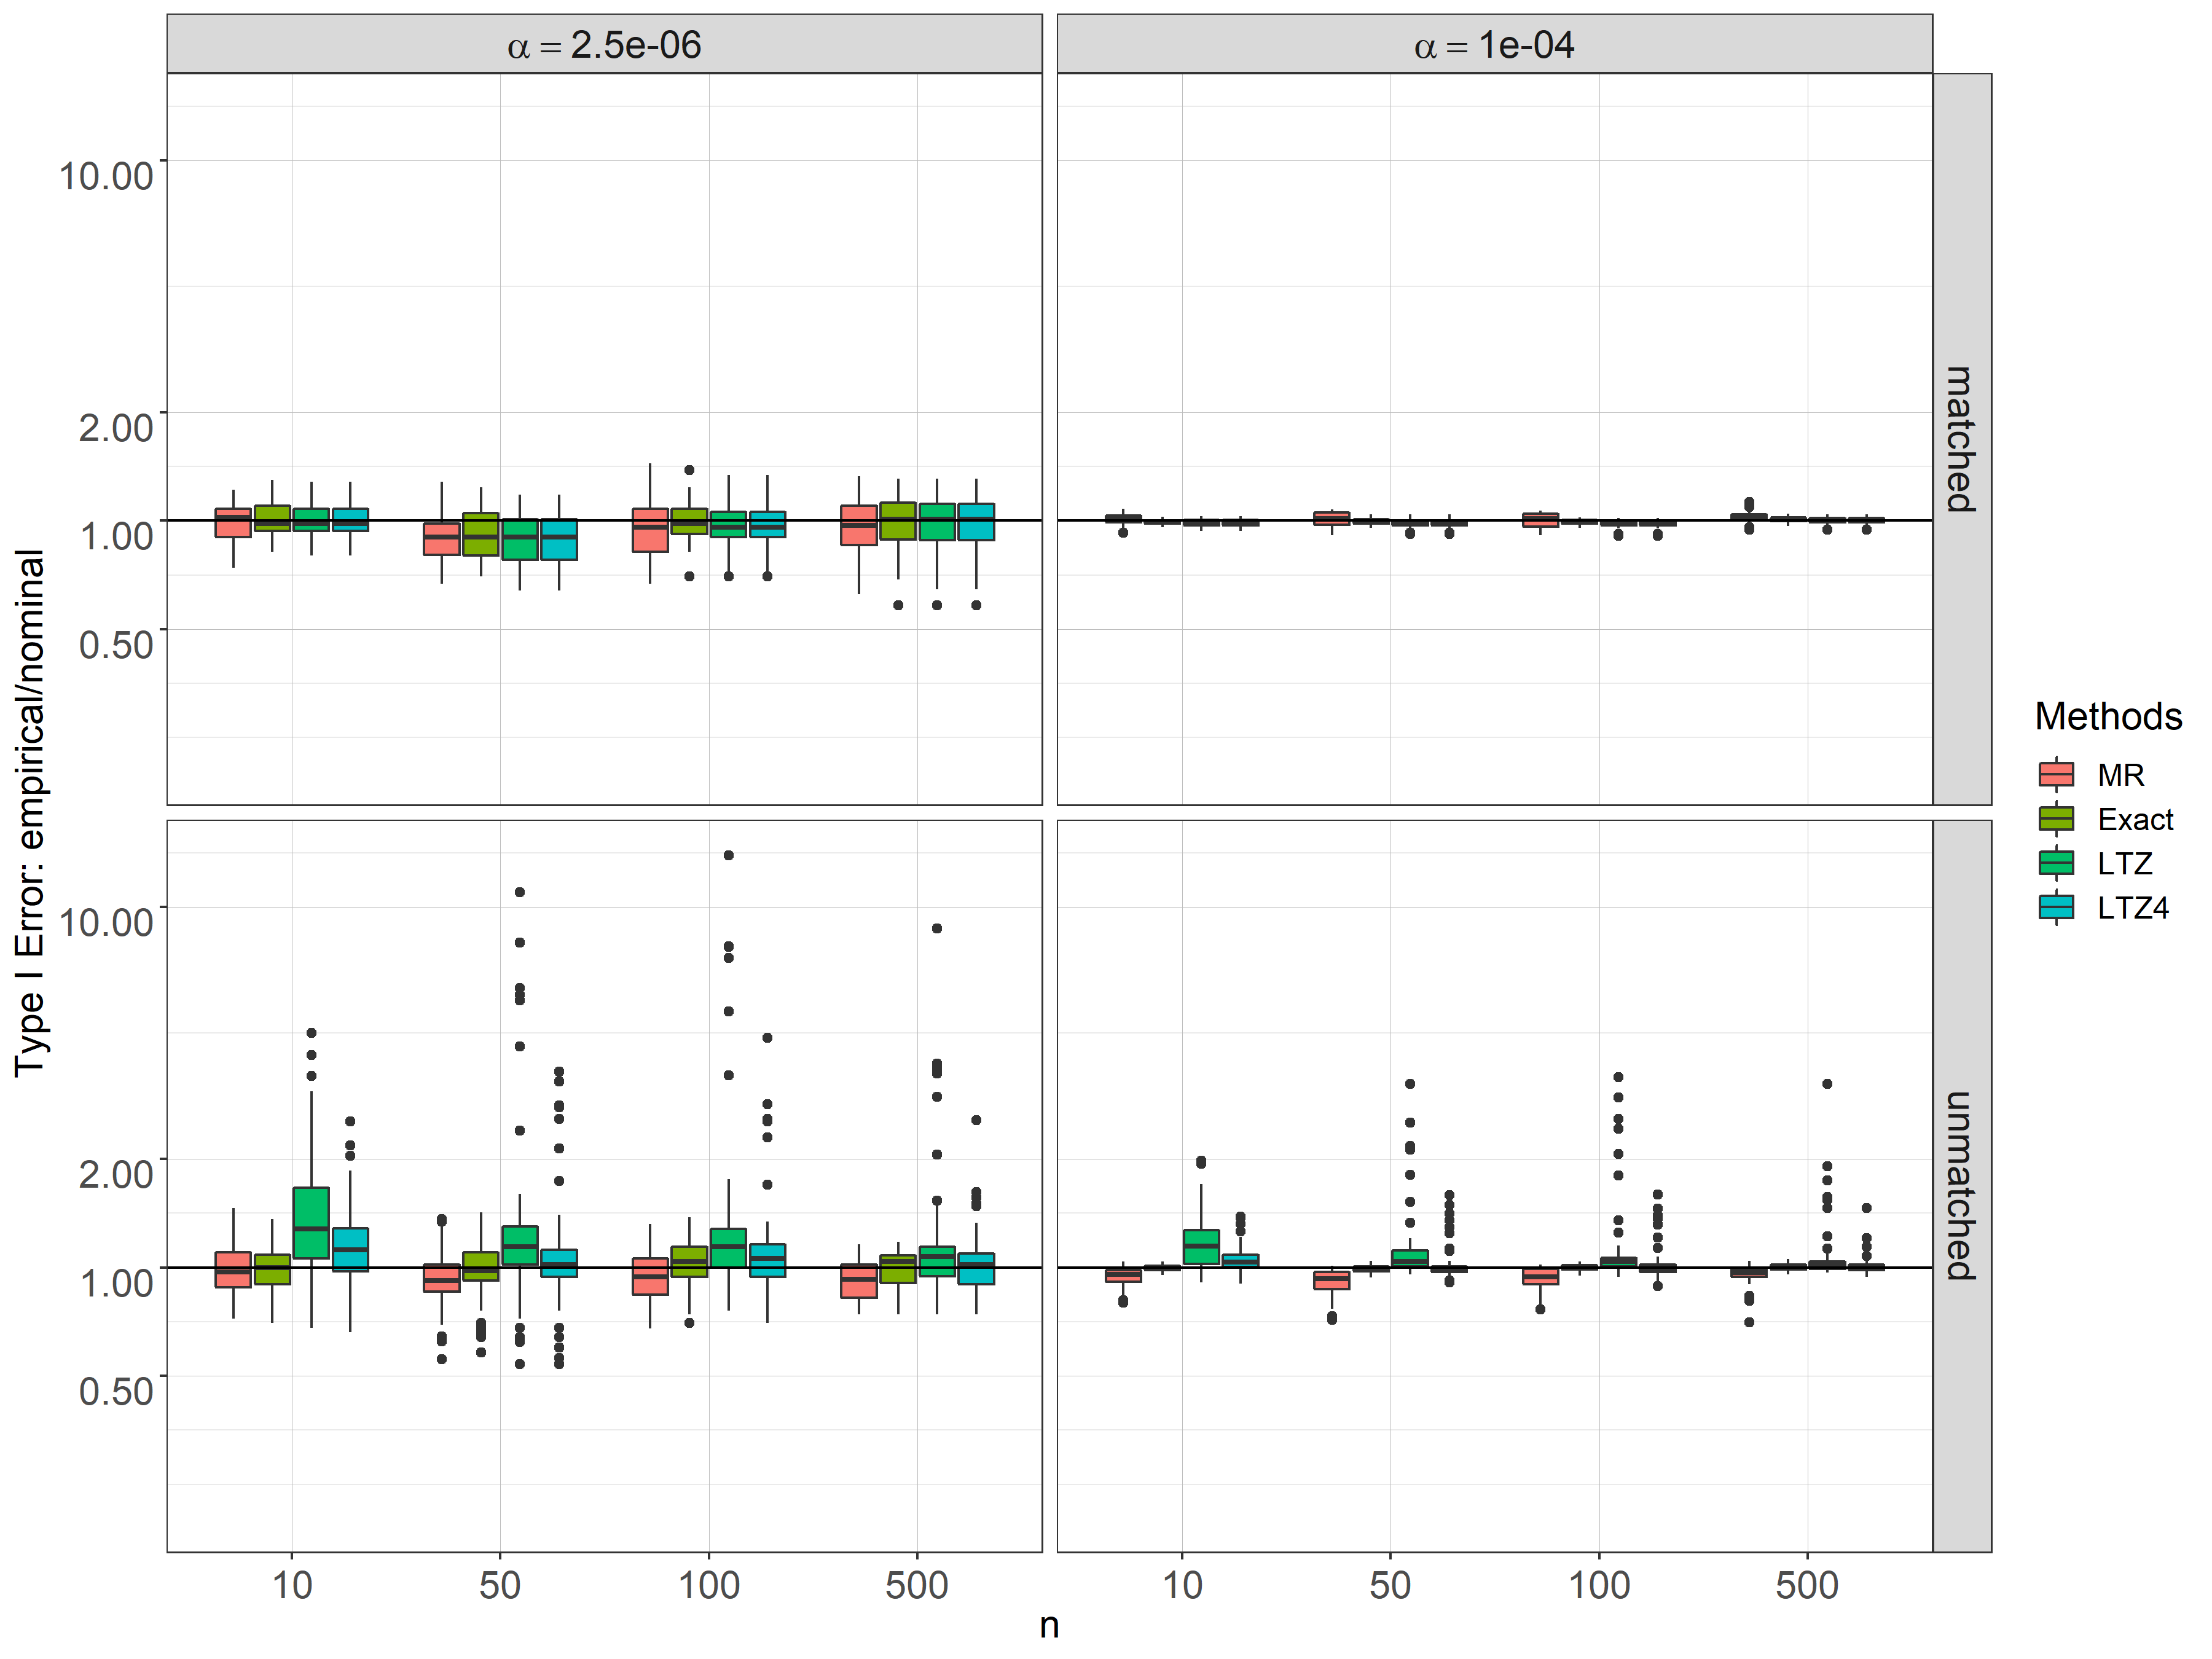Click the 'α = 1e-04' facet header
This screenshot has width=2212, height=1659.
click(1494, 44)
